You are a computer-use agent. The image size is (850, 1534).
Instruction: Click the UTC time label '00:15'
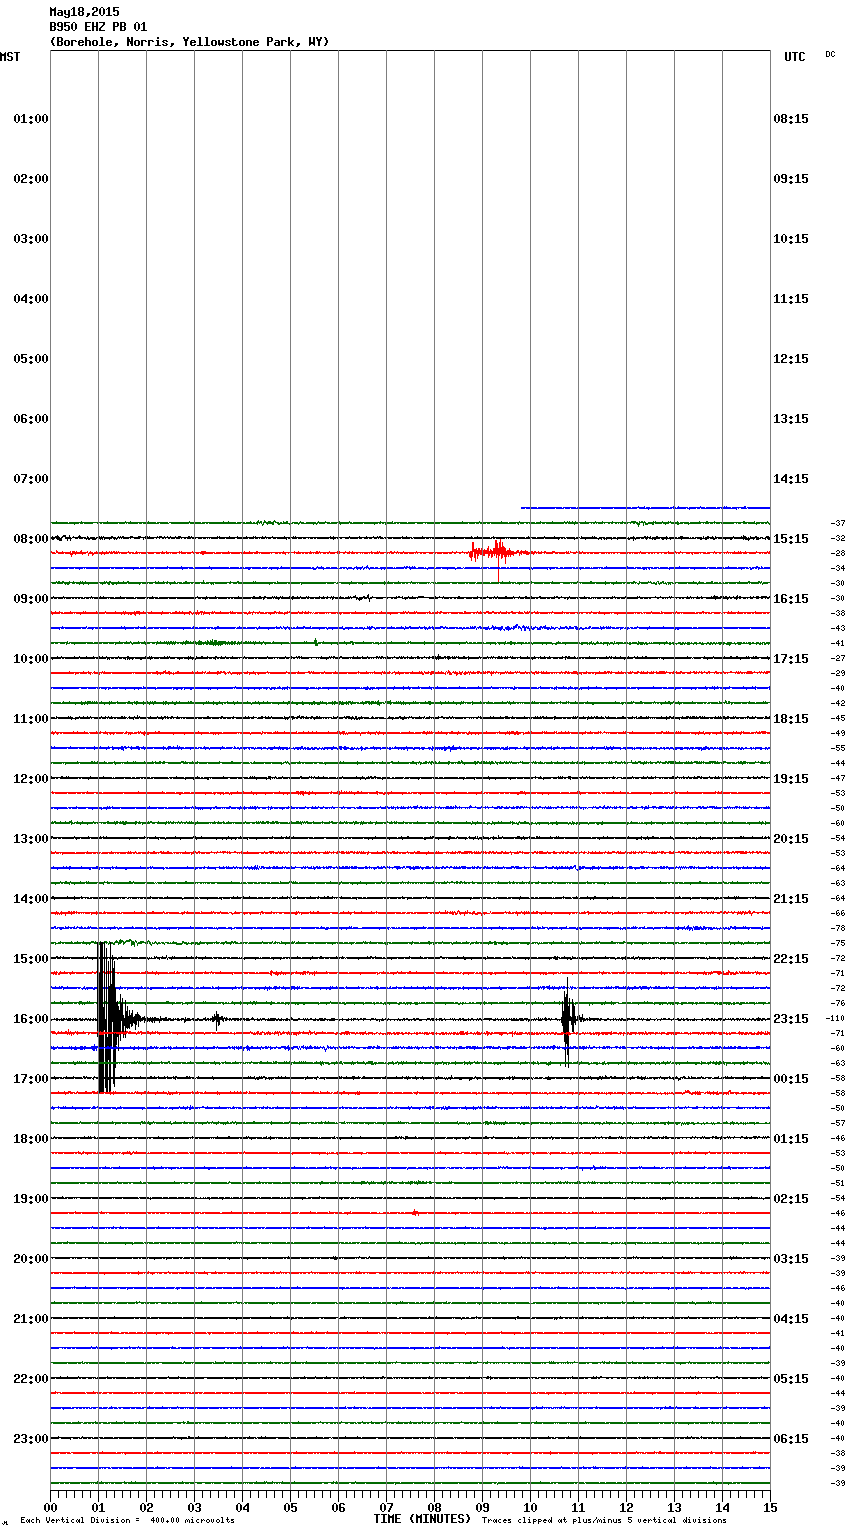click(x=791, y=1079)
